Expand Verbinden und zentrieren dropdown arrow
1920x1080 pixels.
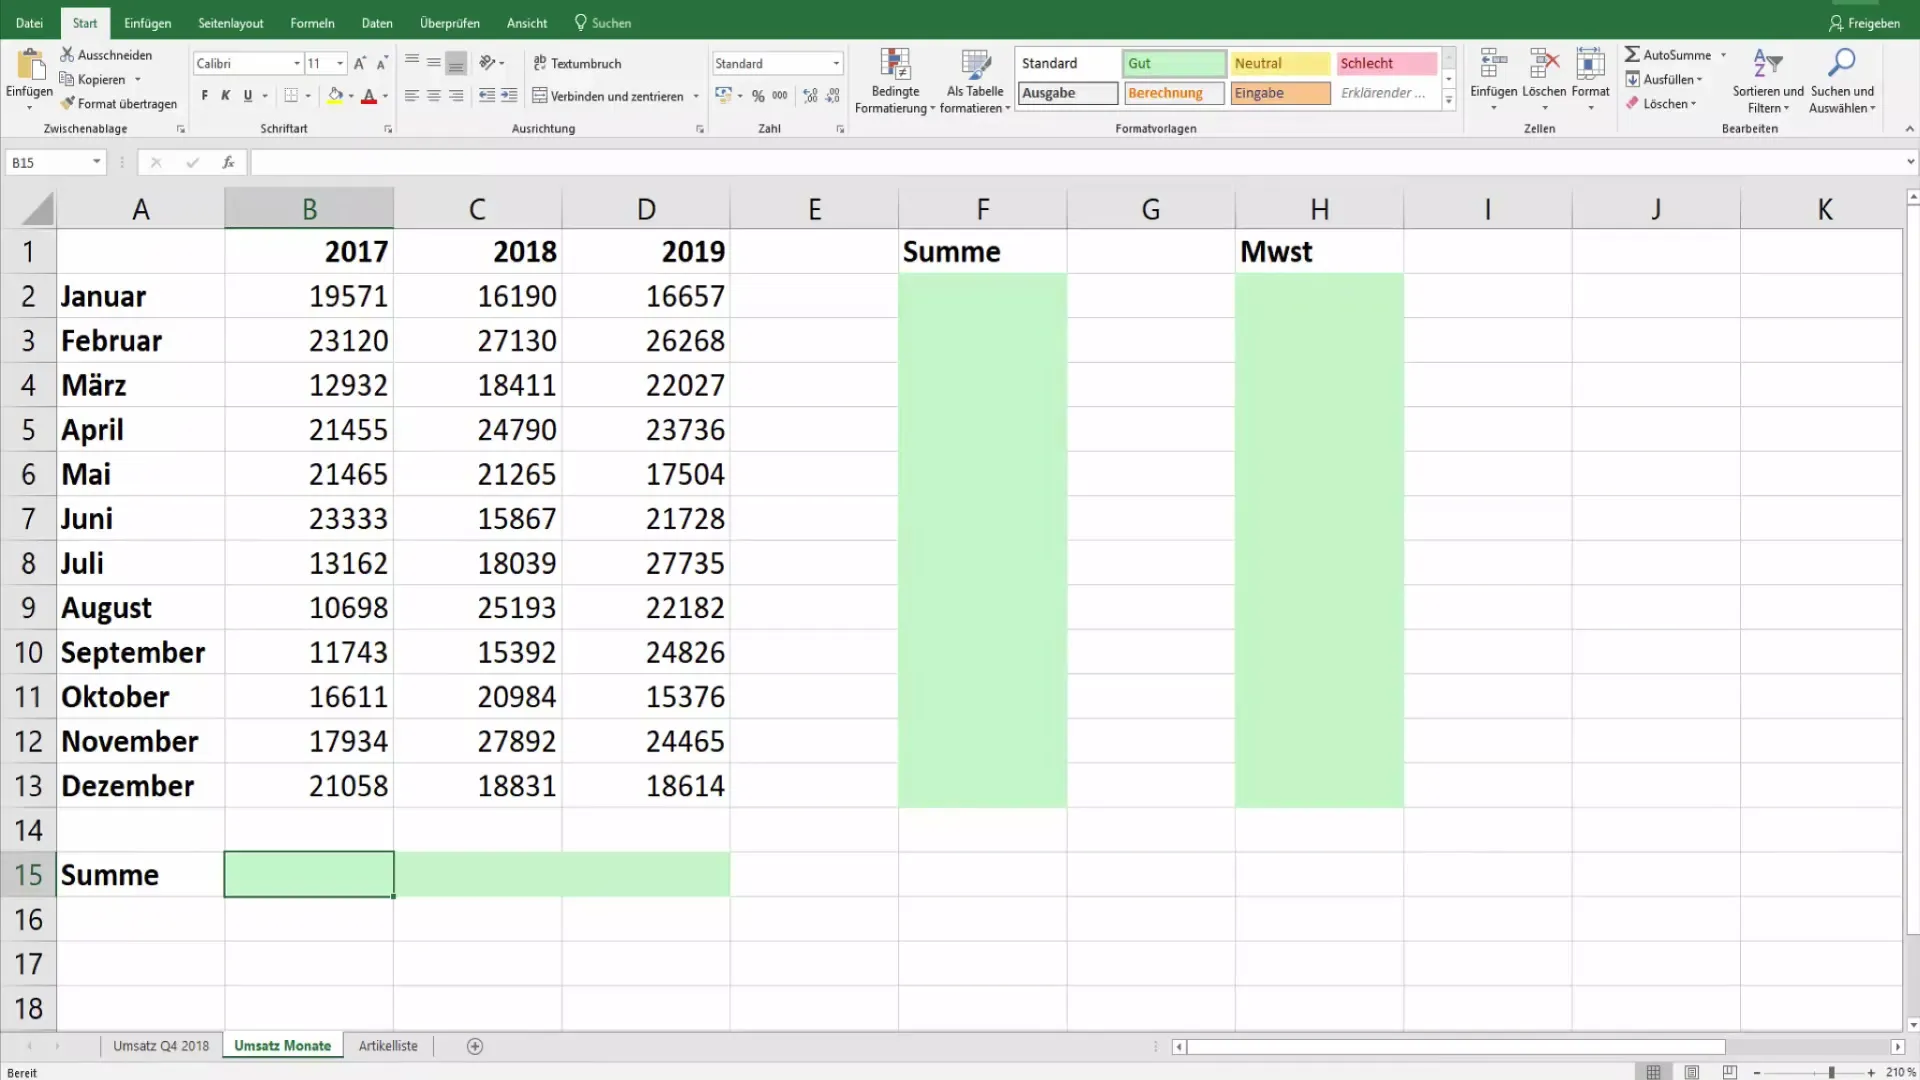point(696,96)
